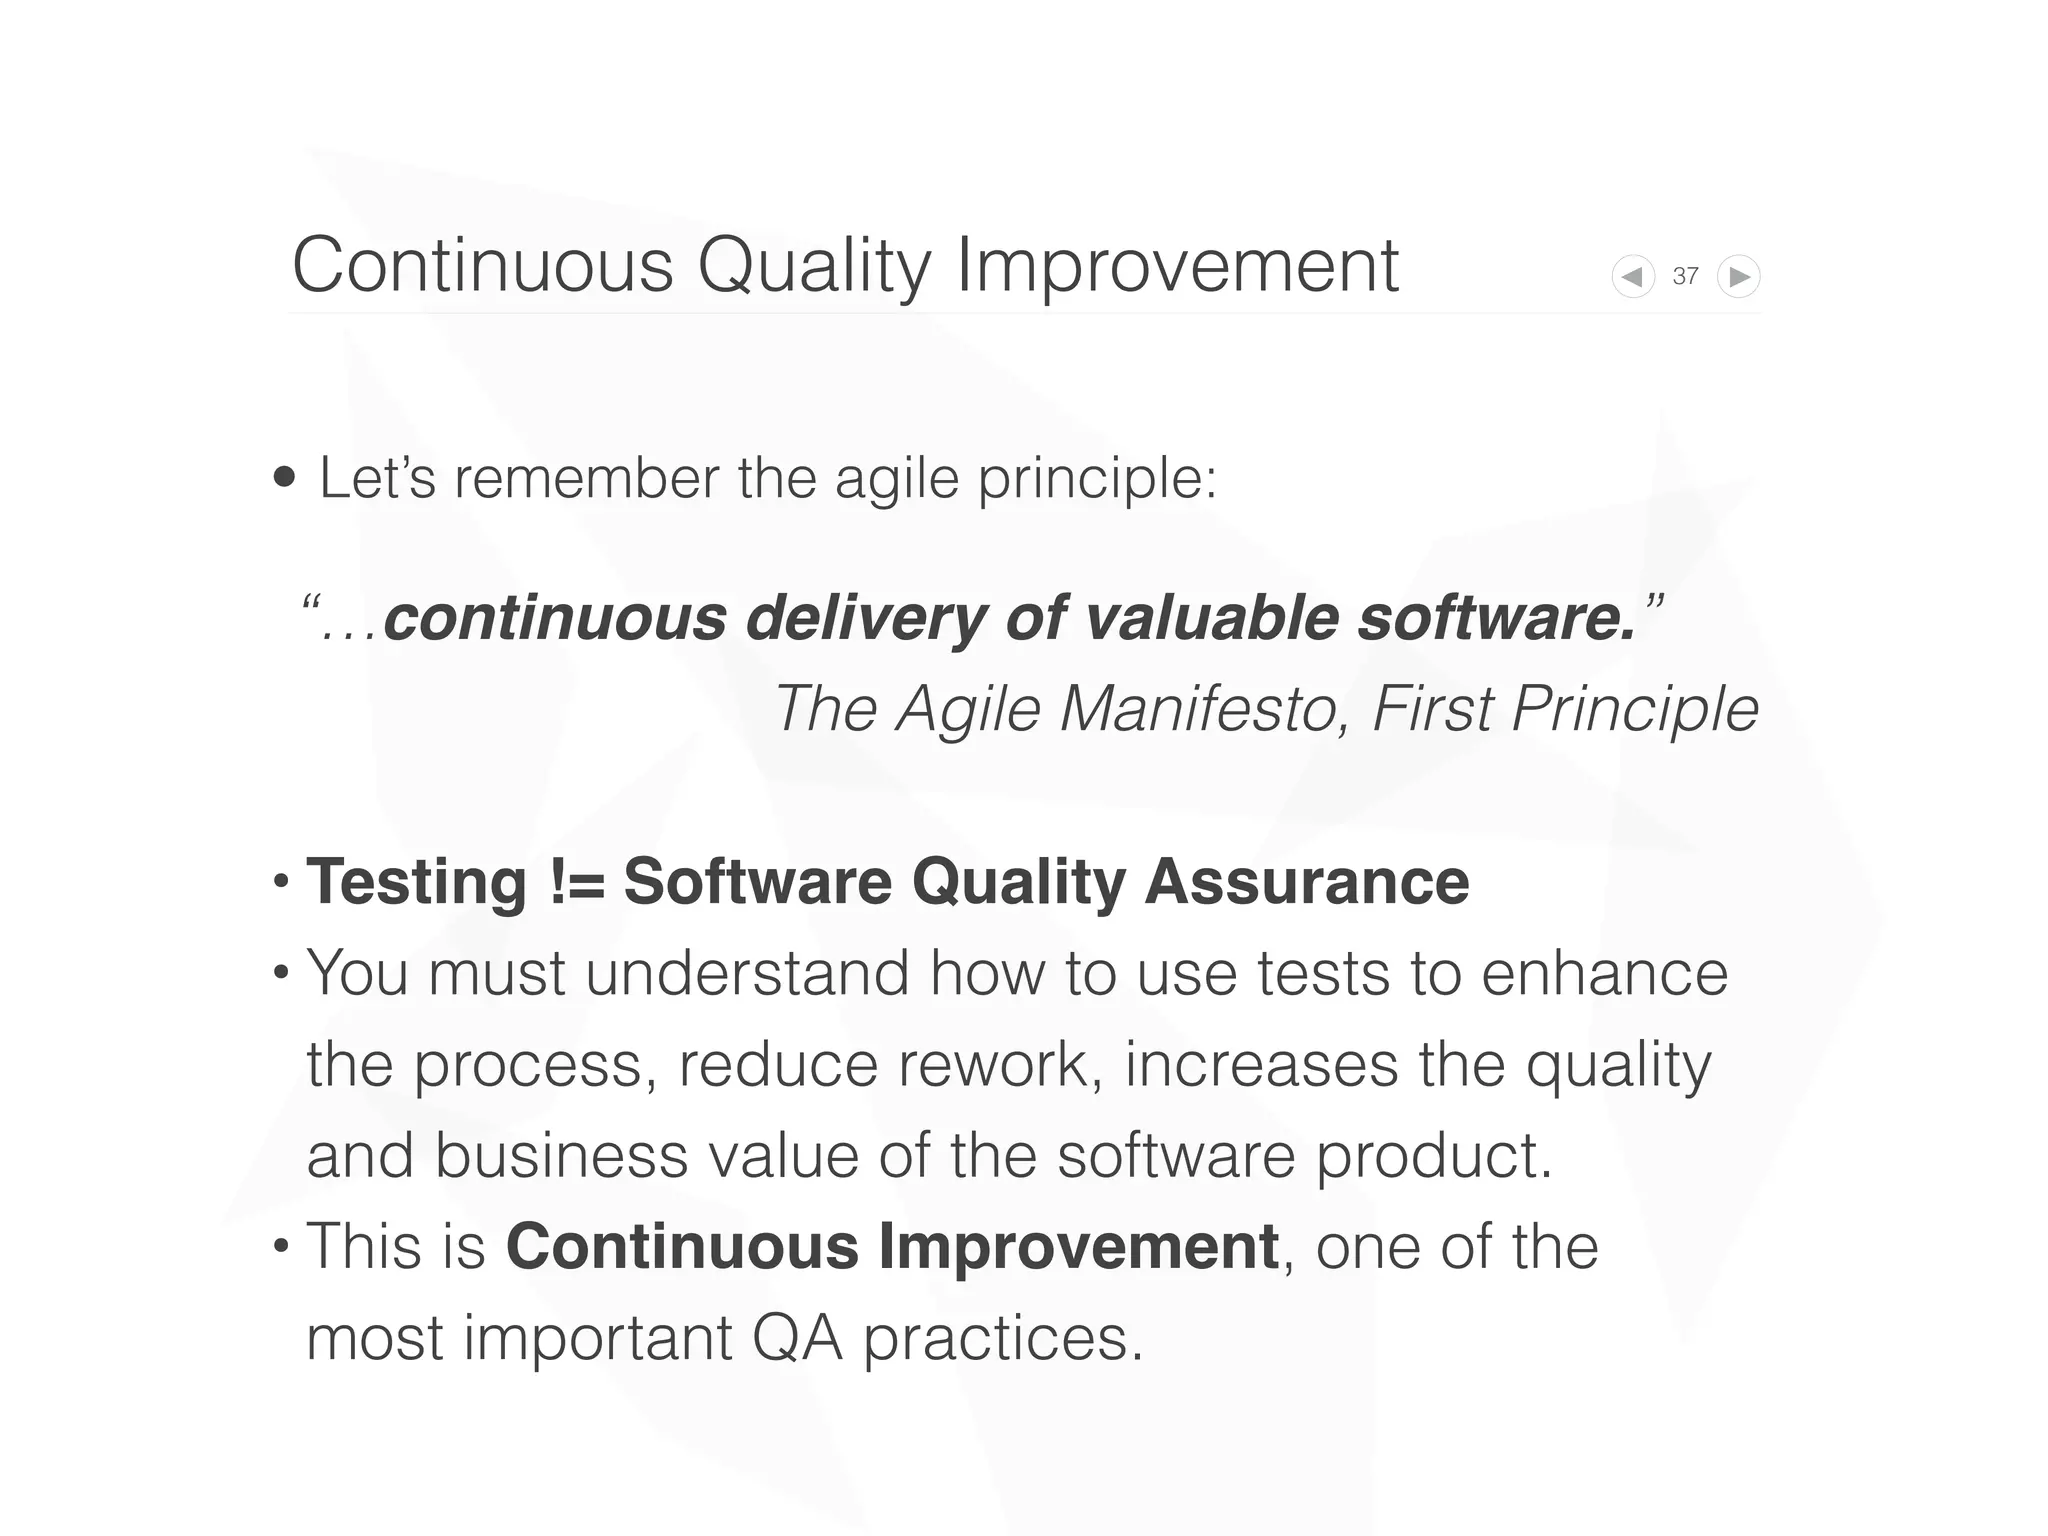This screenshot has width=2048, height=1536.
Task: Click the word 'Improvement' in the slide title
Action: tap(1177, 265)
